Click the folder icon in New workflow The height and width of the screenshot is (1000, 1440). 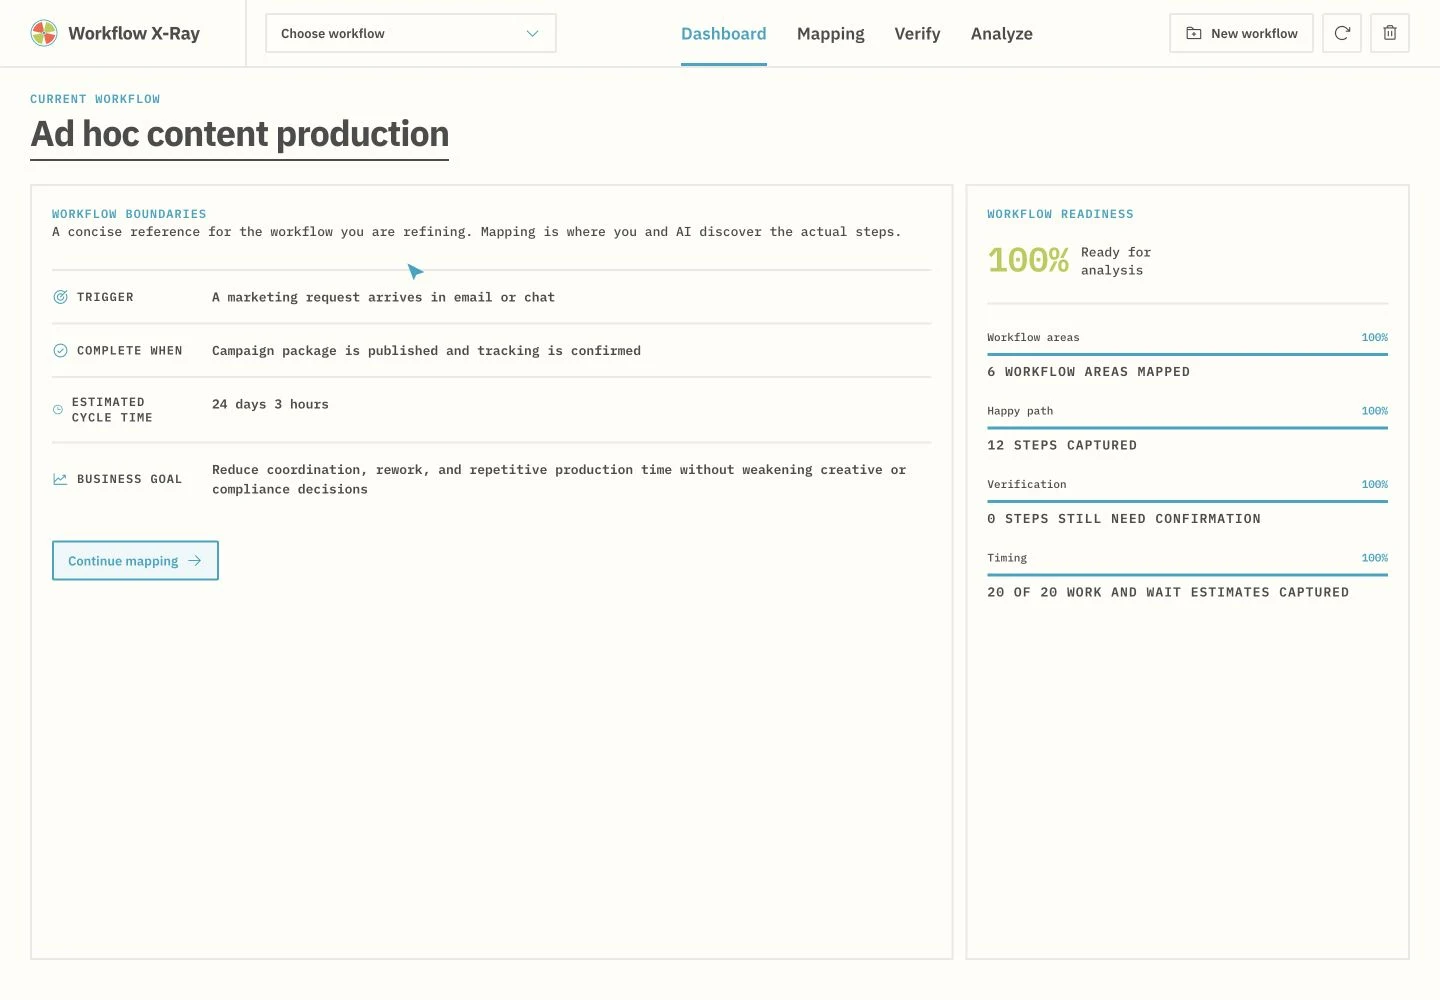(1193, 33)
